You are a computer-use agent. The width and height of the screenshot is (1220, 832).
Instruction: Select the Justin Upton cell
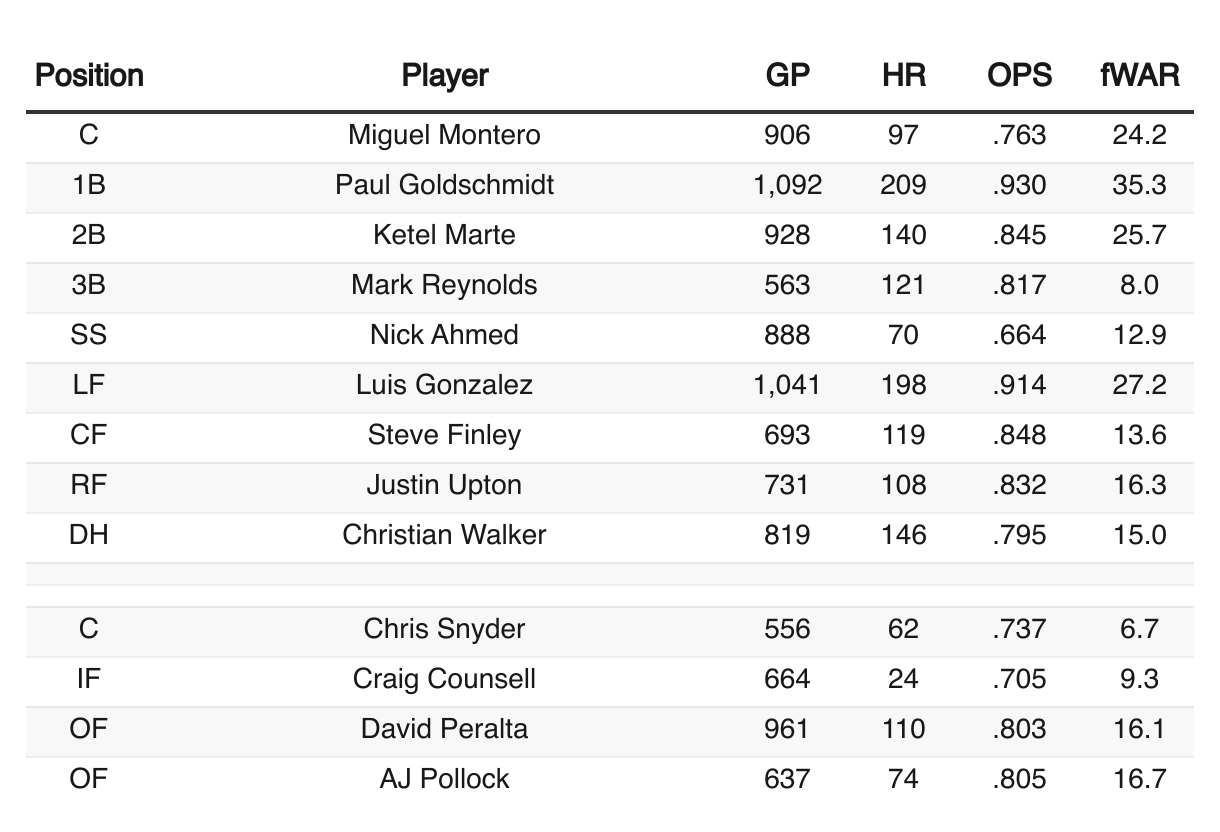point(444,485)
